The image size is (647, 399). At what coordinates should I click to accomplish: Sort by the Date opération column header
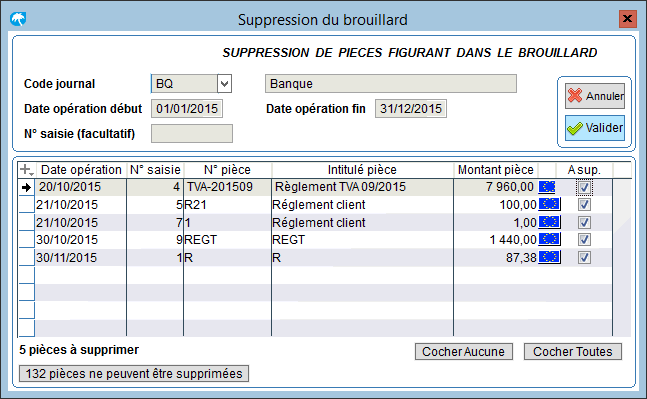[x=81, y=170]
